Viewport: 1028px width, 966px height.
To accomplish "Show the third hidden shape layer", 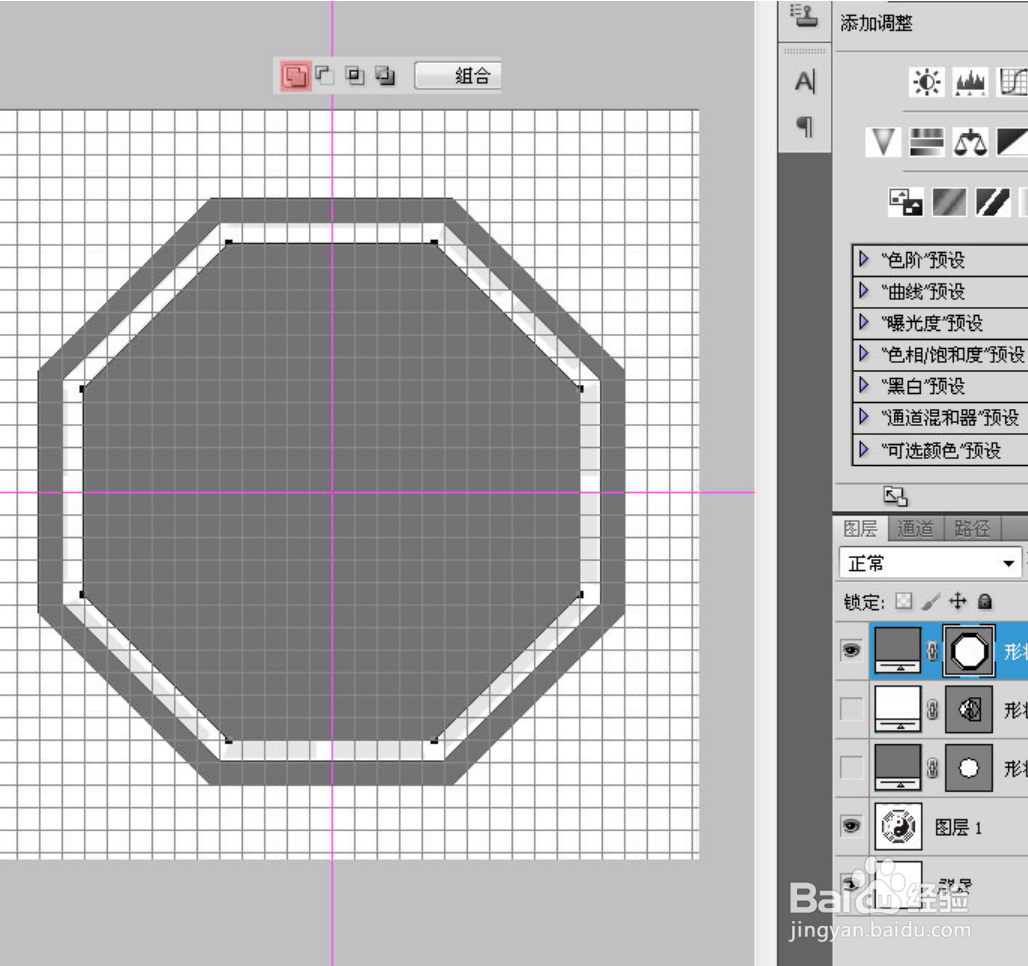I will (x=851, y=766).
